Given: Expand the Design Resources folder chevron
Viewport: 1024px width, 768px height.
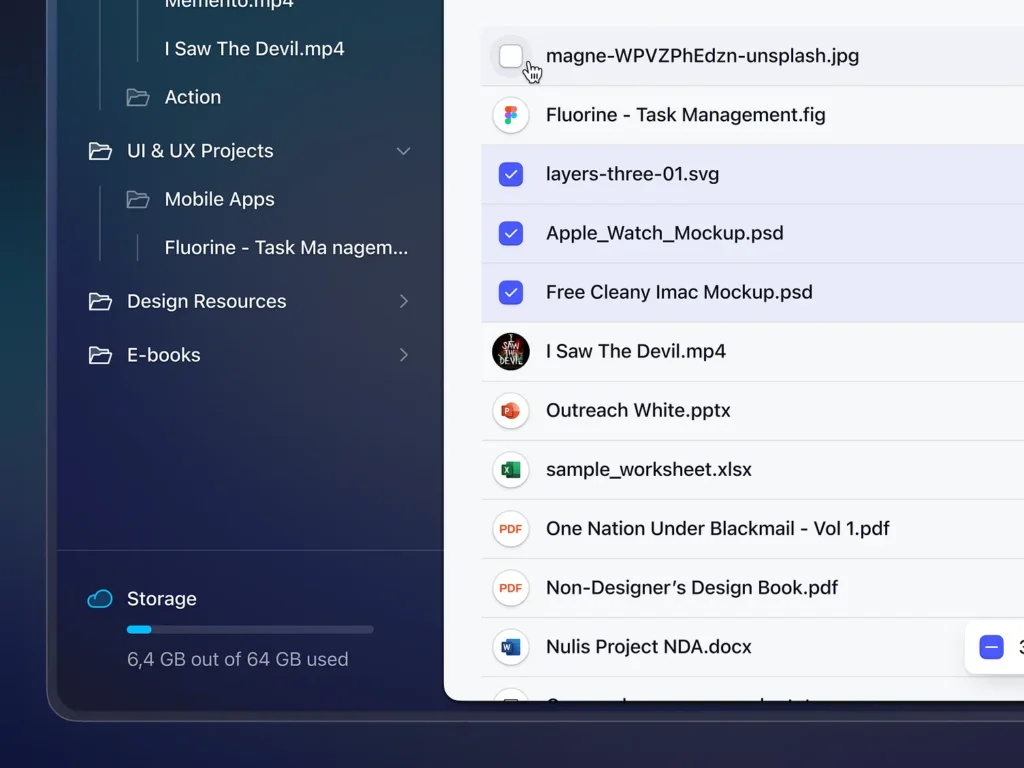Looking at the screenshot, I should (x=404, y=301).
